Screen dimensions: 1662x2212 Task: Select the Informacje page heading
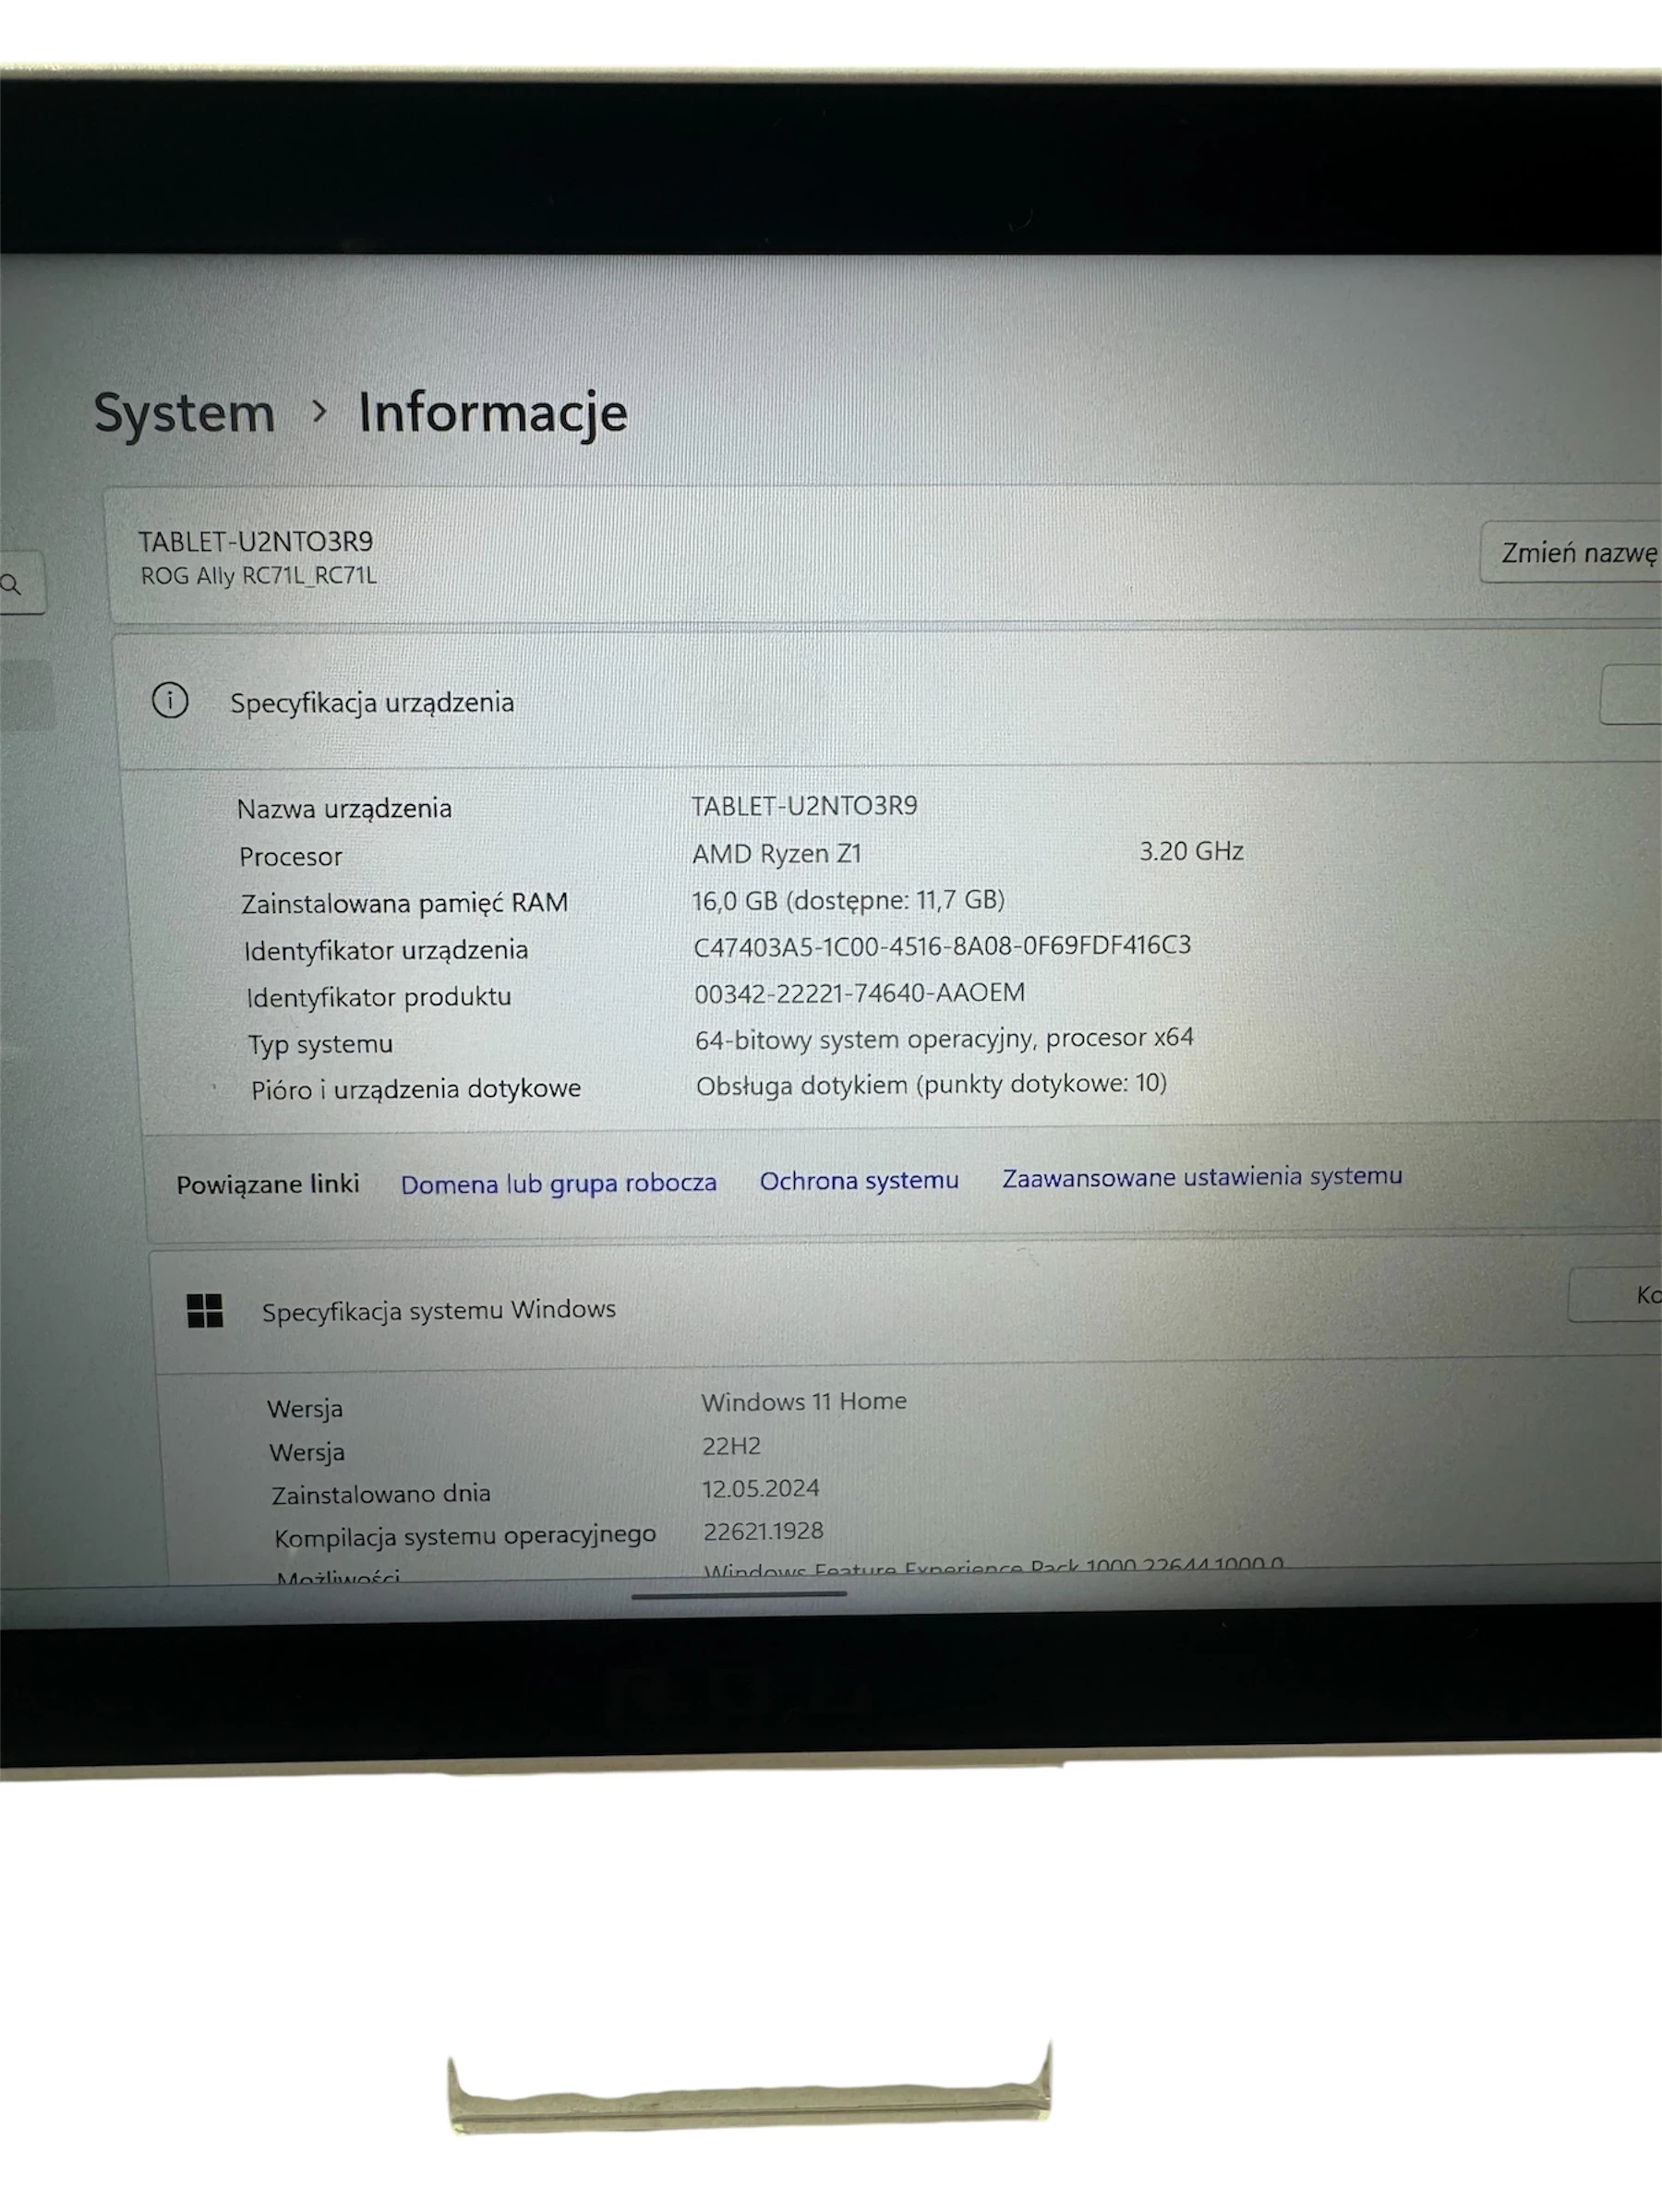click(493, 413)
